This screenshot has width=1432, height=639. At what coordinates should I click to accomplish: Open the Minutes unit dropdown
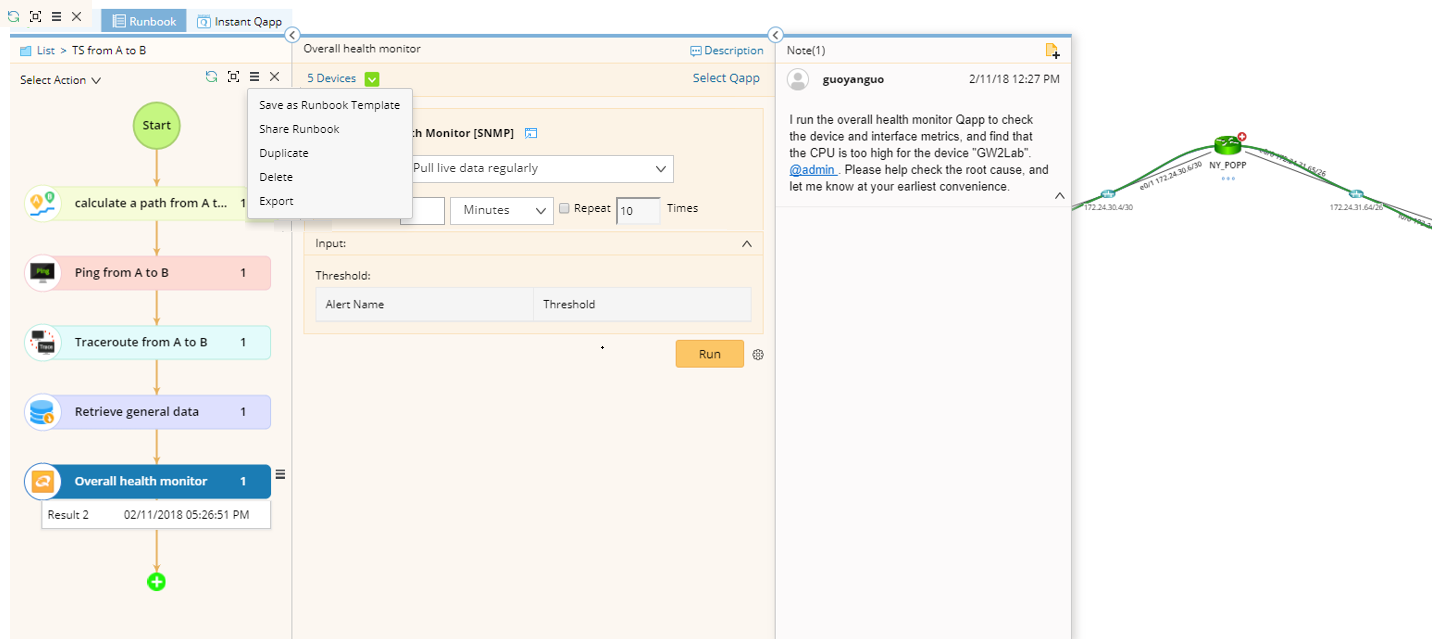click(x=502, y=210)
